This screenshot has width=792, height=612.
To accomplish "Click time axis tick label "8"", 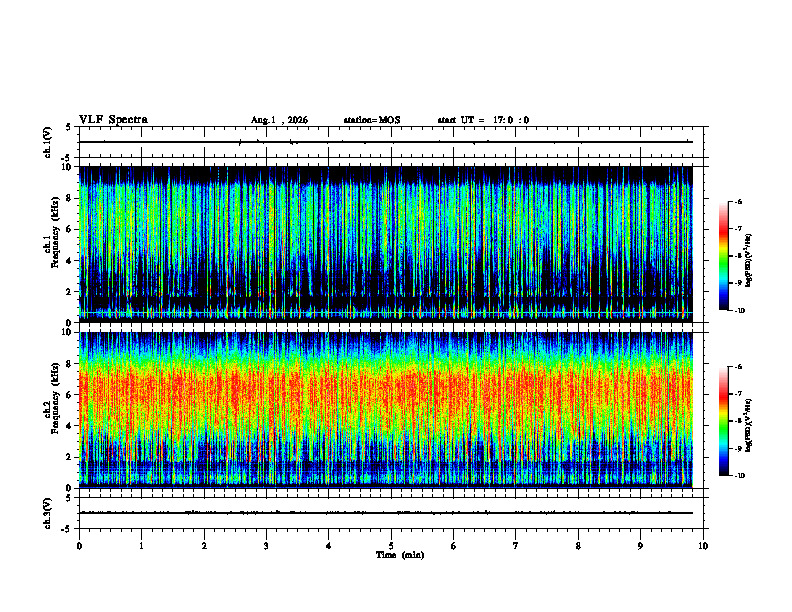I will (x=578, y=546).
